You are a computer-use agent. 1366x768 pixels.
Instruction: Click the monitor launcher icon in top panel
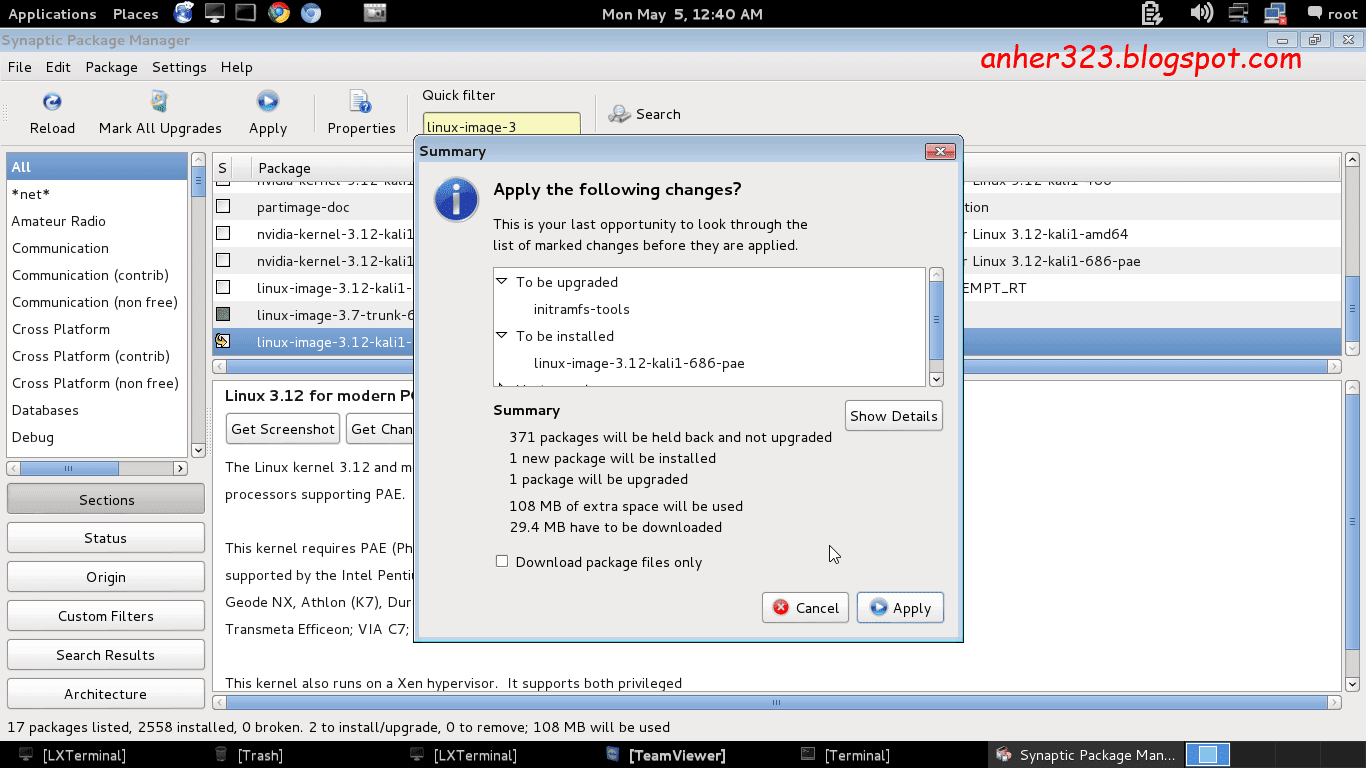(214, 13)
